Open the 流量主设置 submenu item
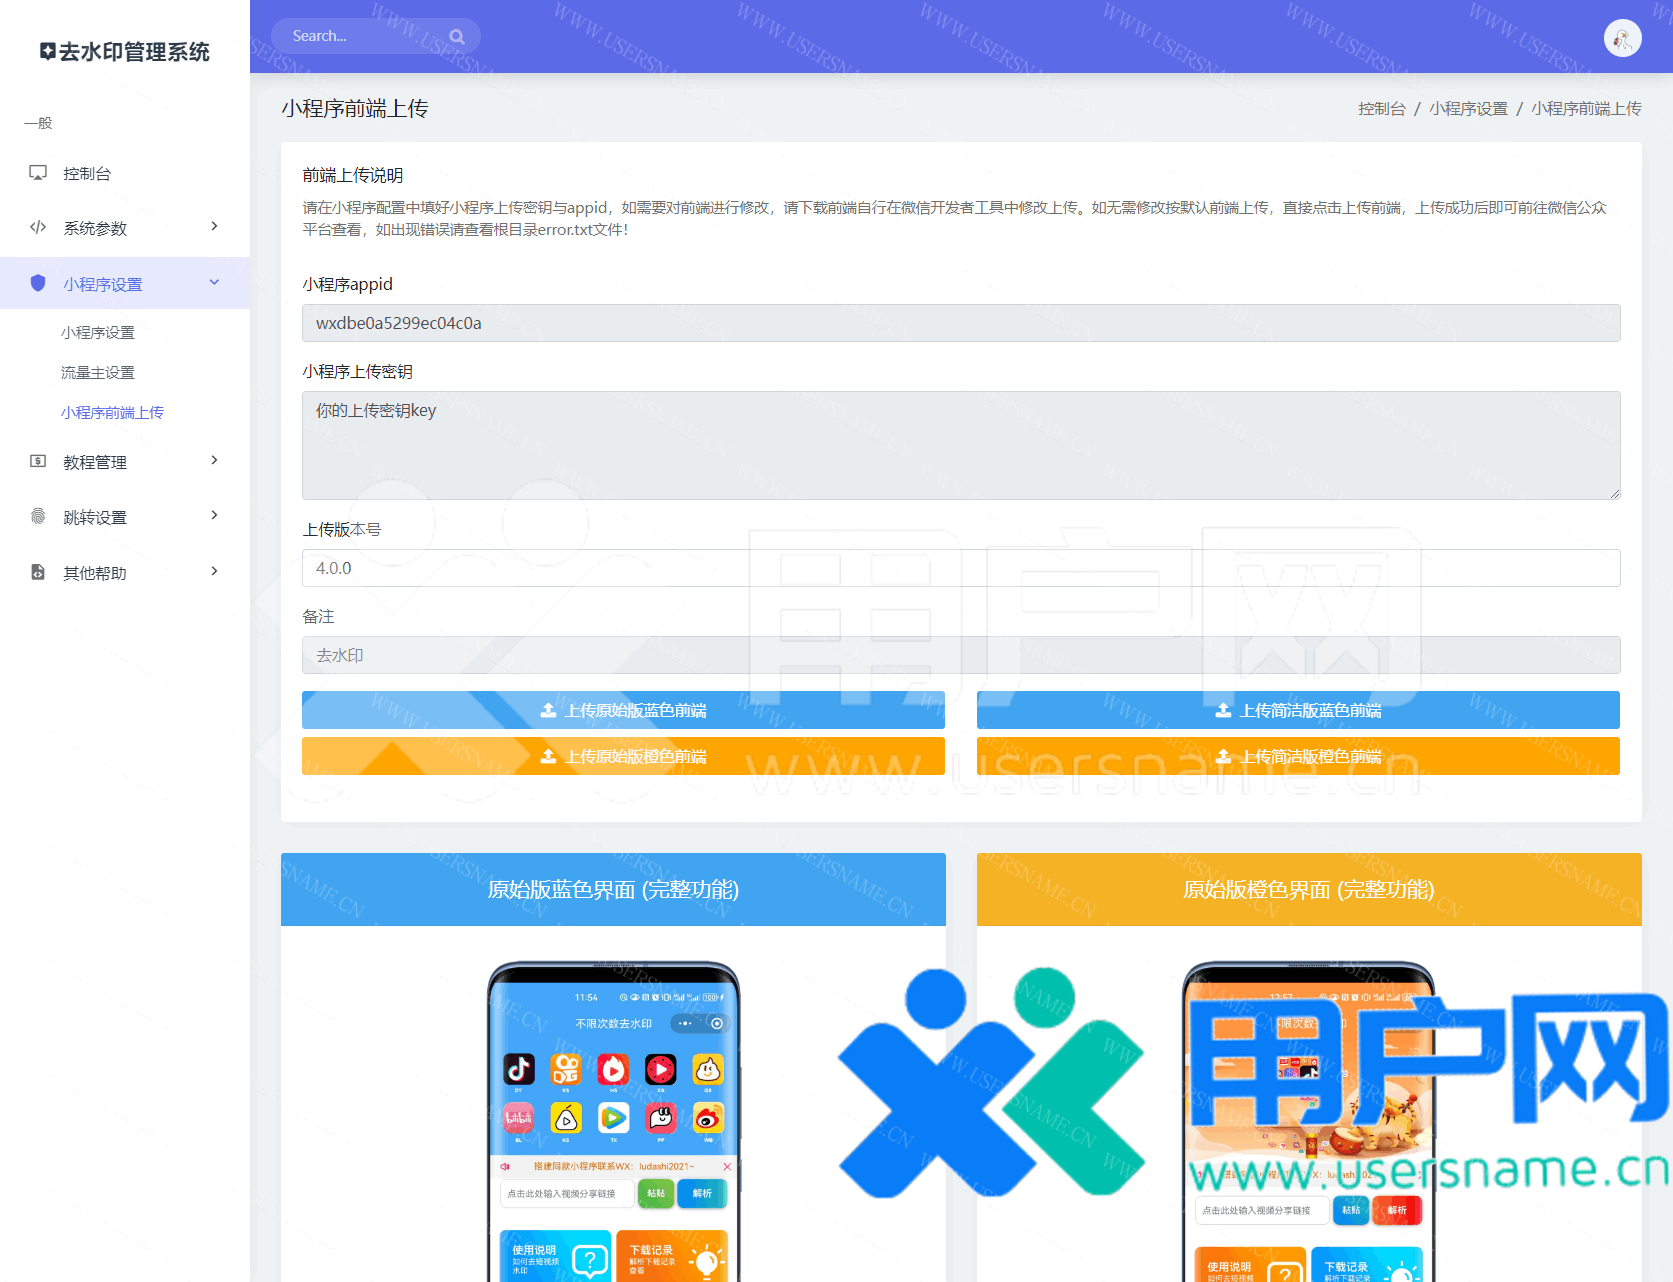This screenshot has width=1673, height=1282. coord(98,372)
